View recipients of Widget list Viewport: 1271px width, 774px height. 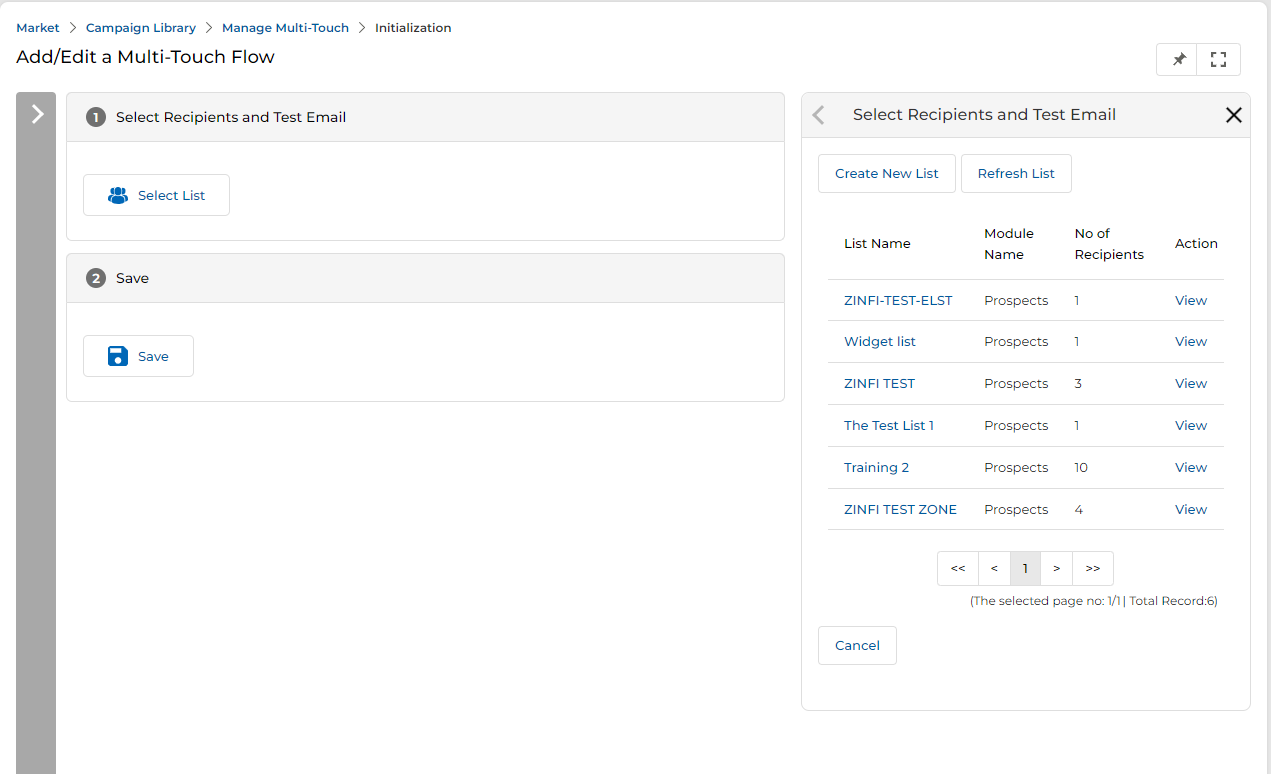(1191, 341)
